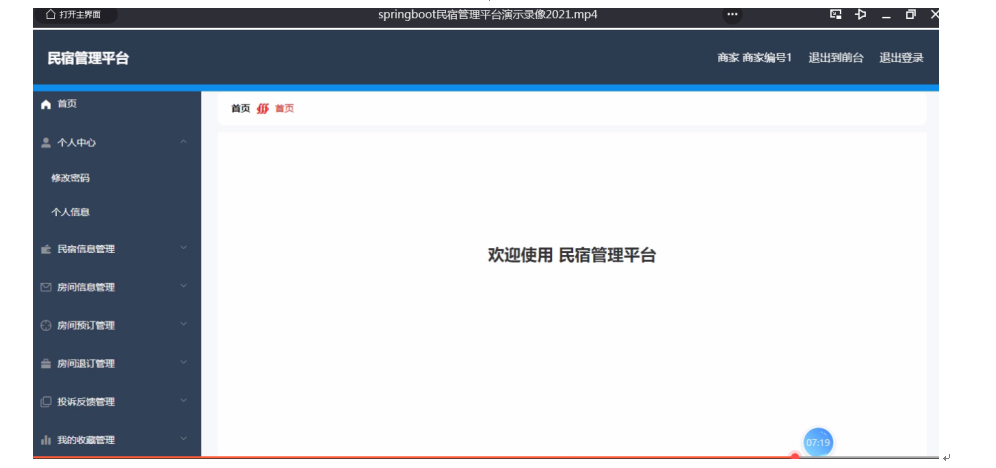Click the 商家 商家编号1 account label

pyautogui.click(x=755, y=58)
